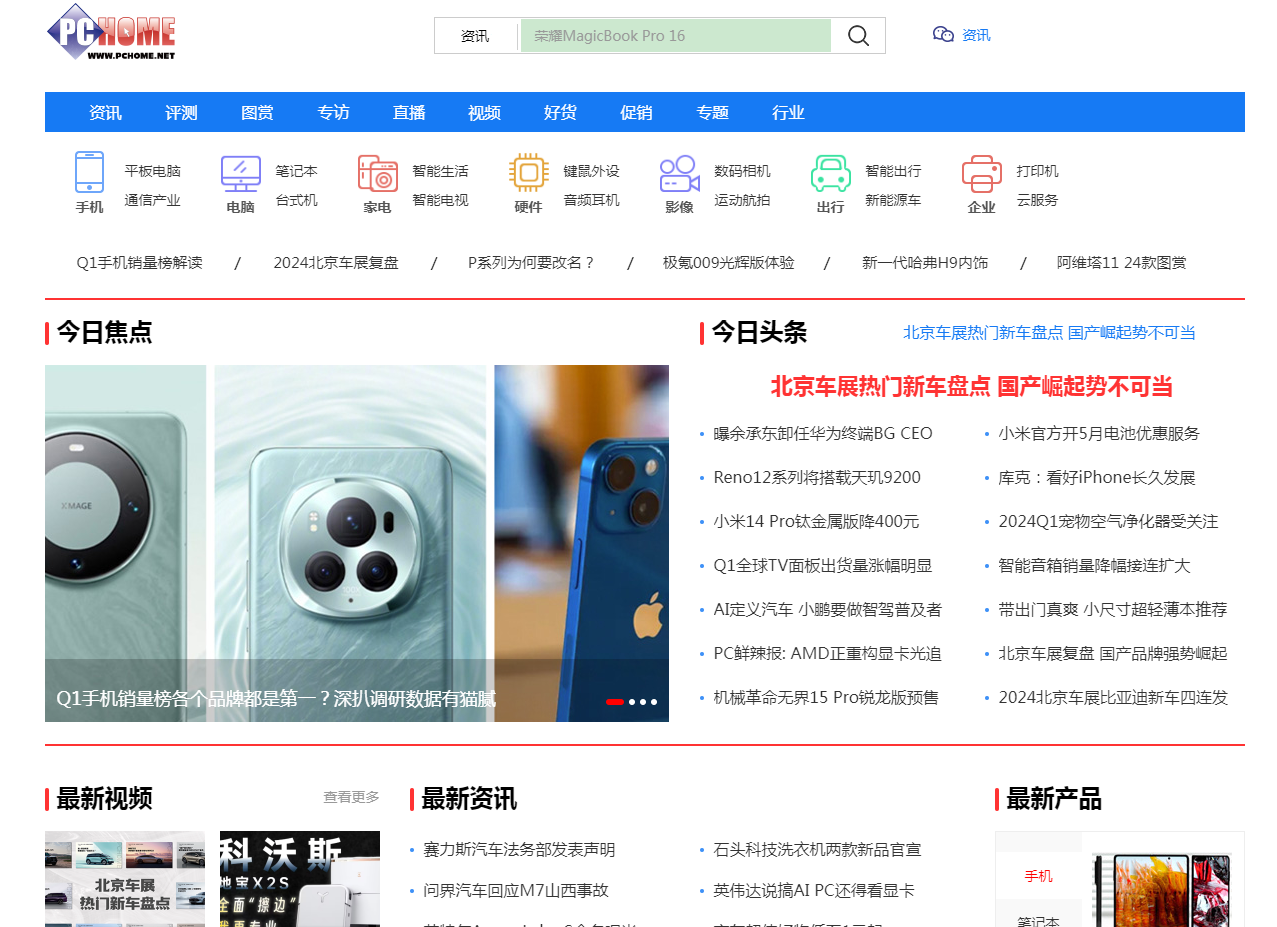The image size is (1277, 927).
Task: Open the 评测 navigation tab
Action: coord(181,112)
